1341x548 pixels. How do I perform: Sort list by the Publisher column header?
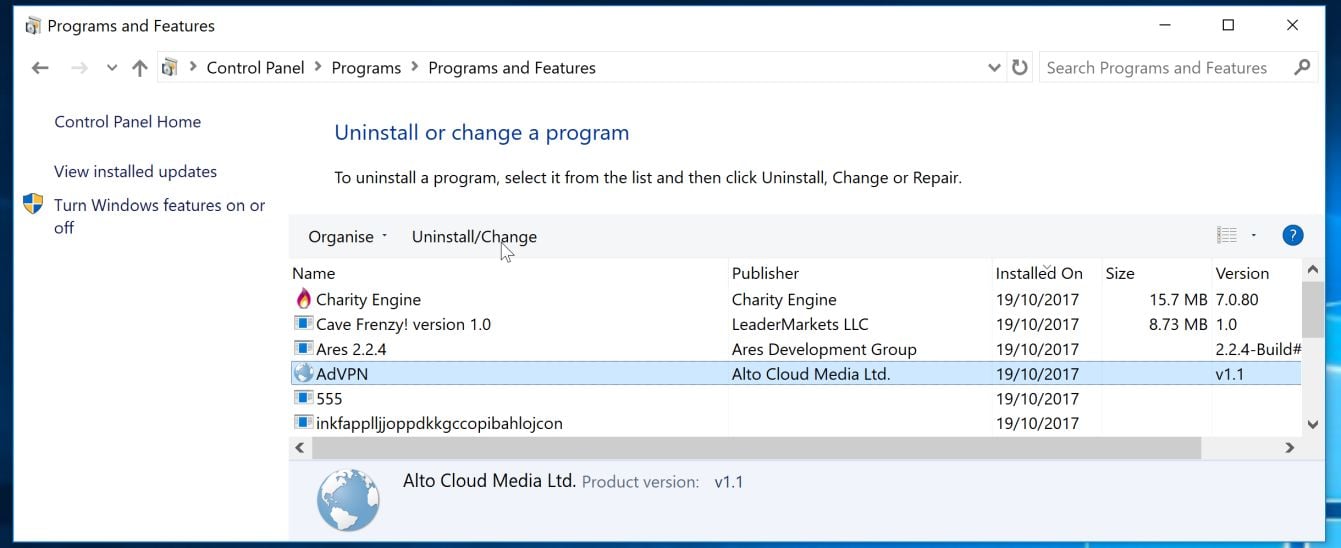click(x=765, y=273)
